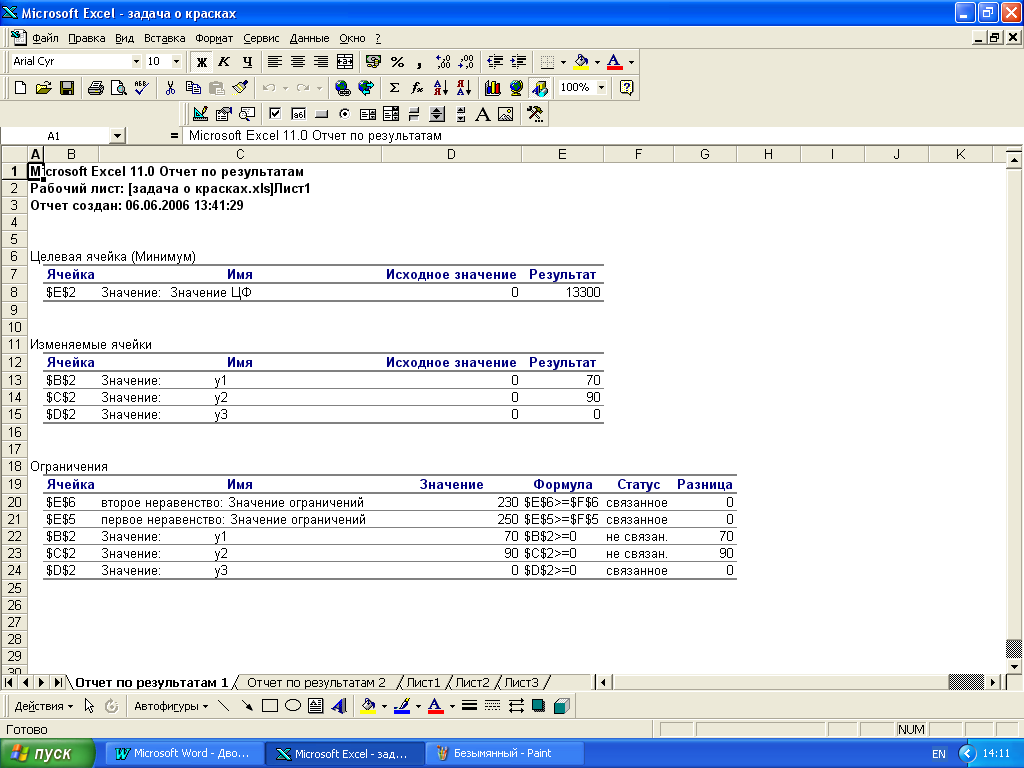Click the Save floppy disk icon
The image size is (1024, 768).
[x=67, y=88]
